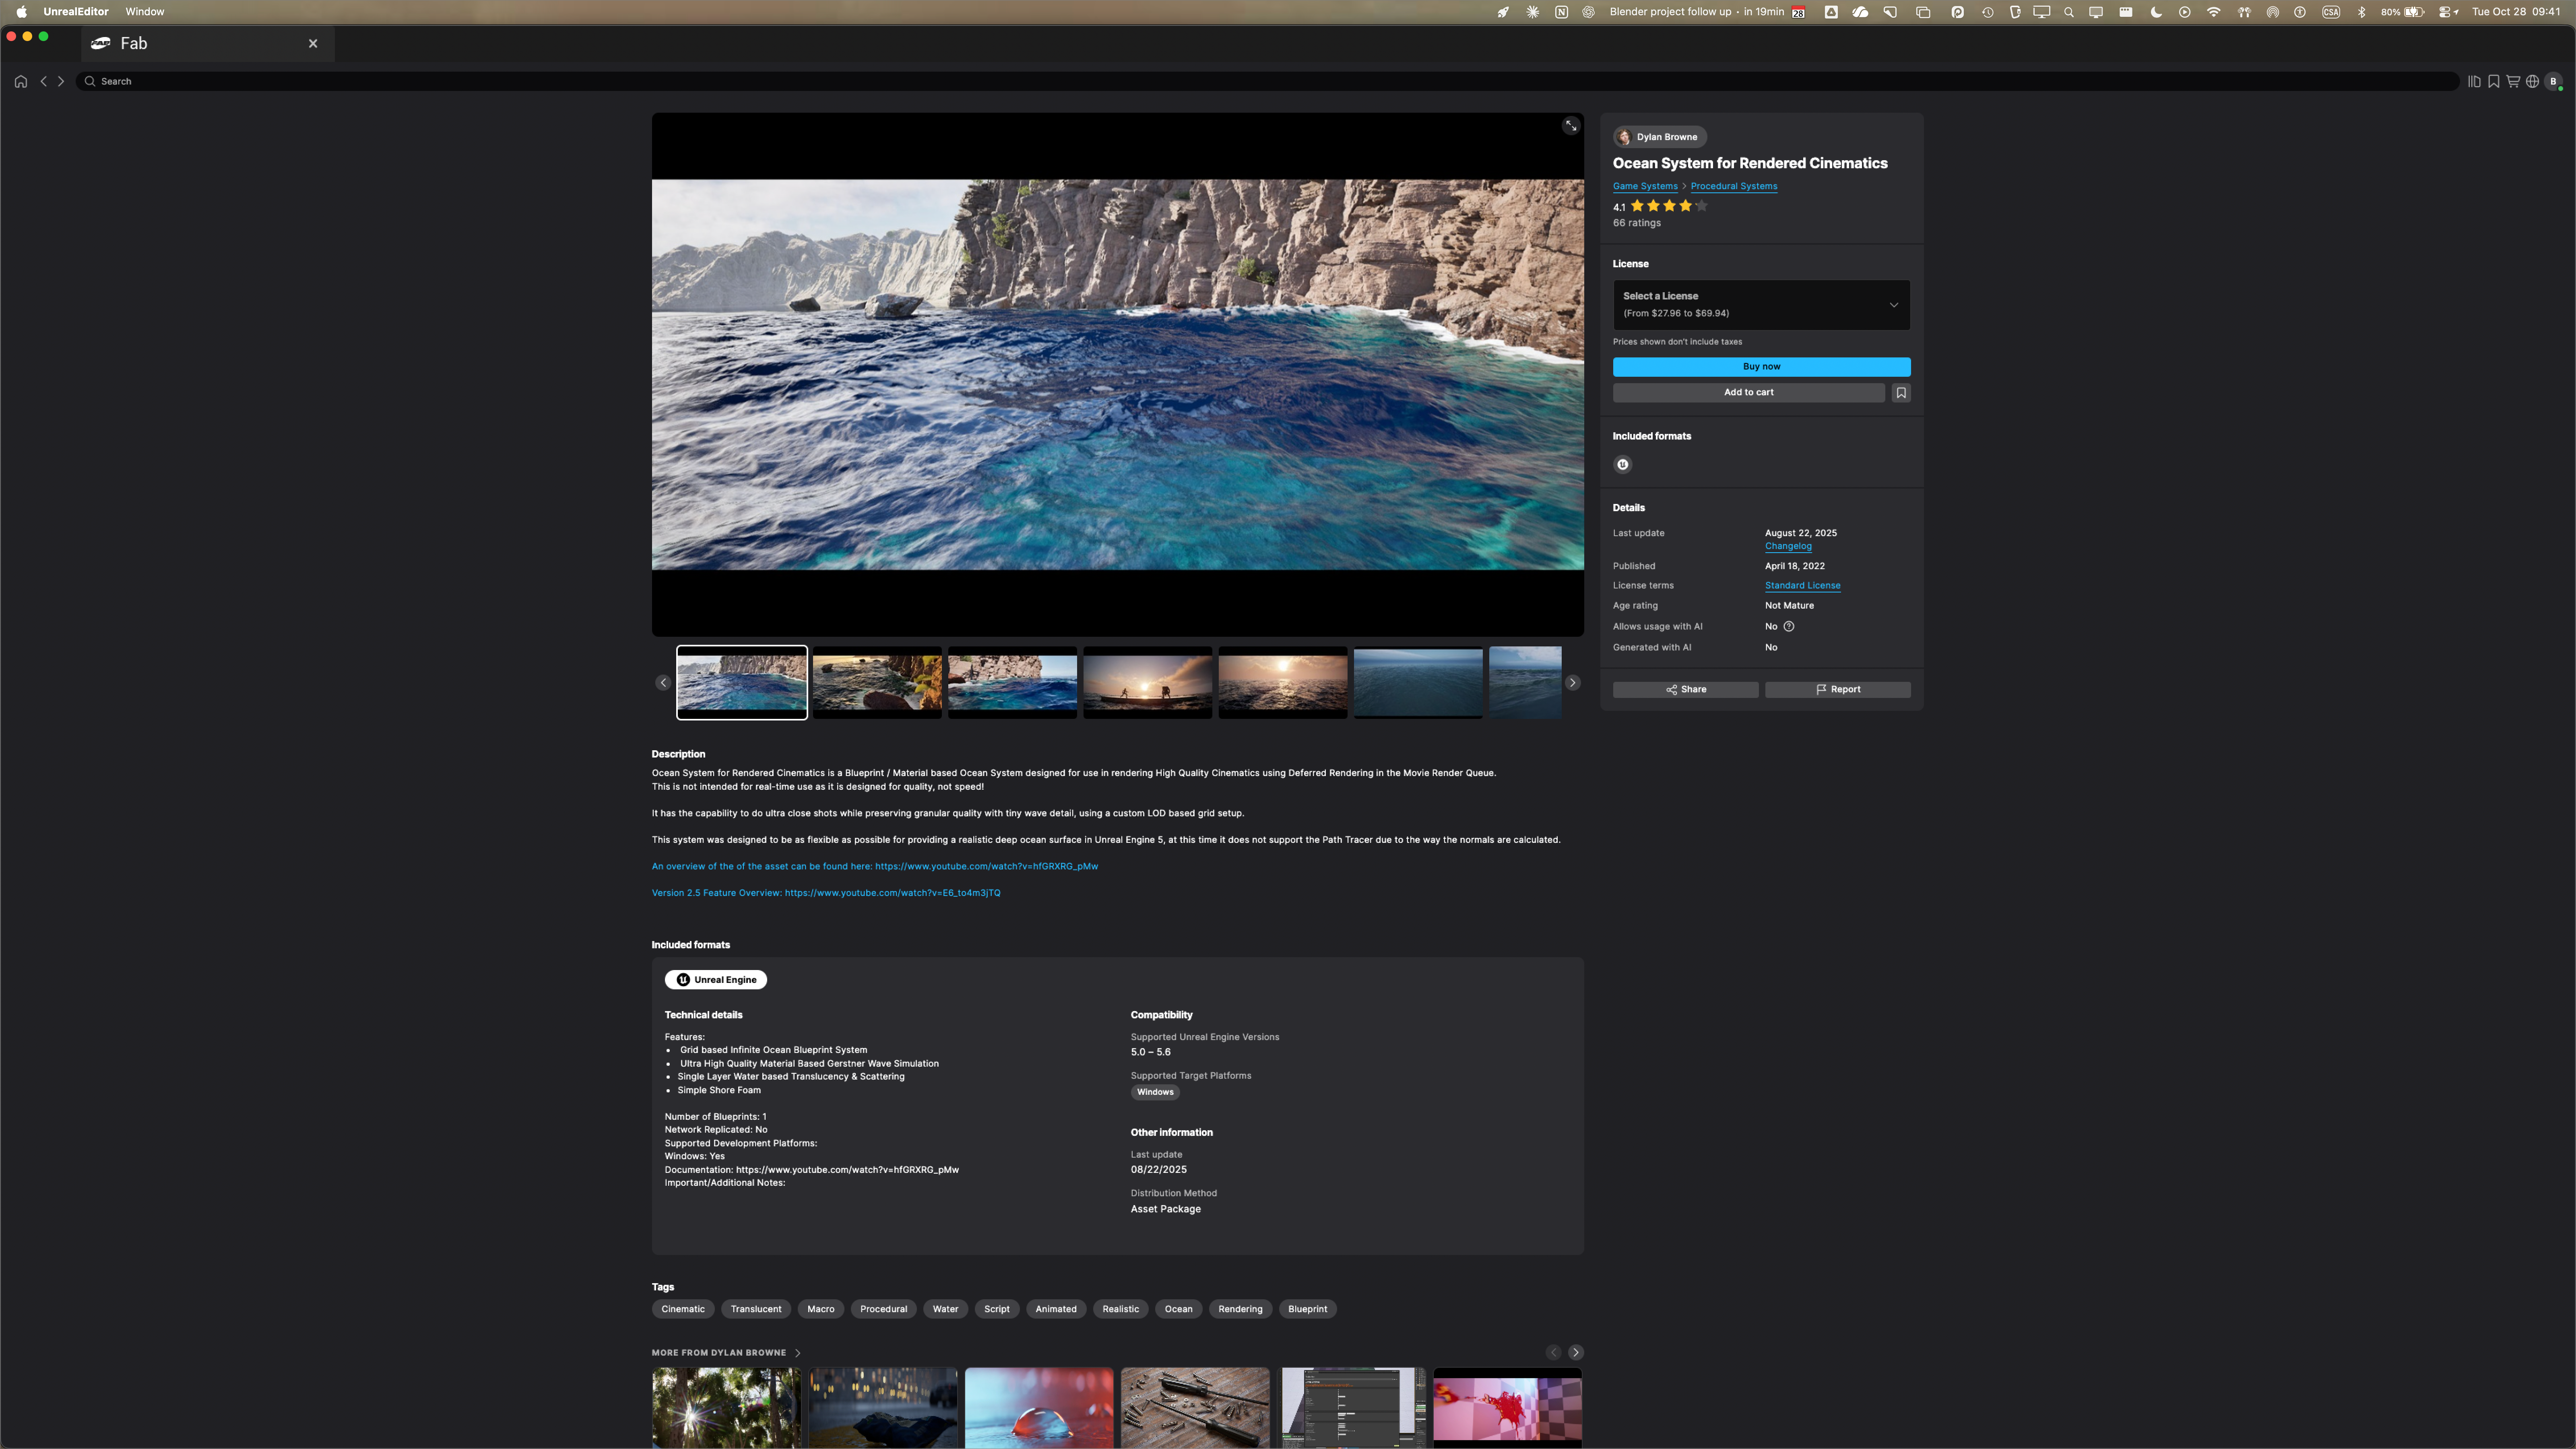Filter by Translucent tag
The width and height of the screenshot is (2576, 1449).
(756, 1309)
